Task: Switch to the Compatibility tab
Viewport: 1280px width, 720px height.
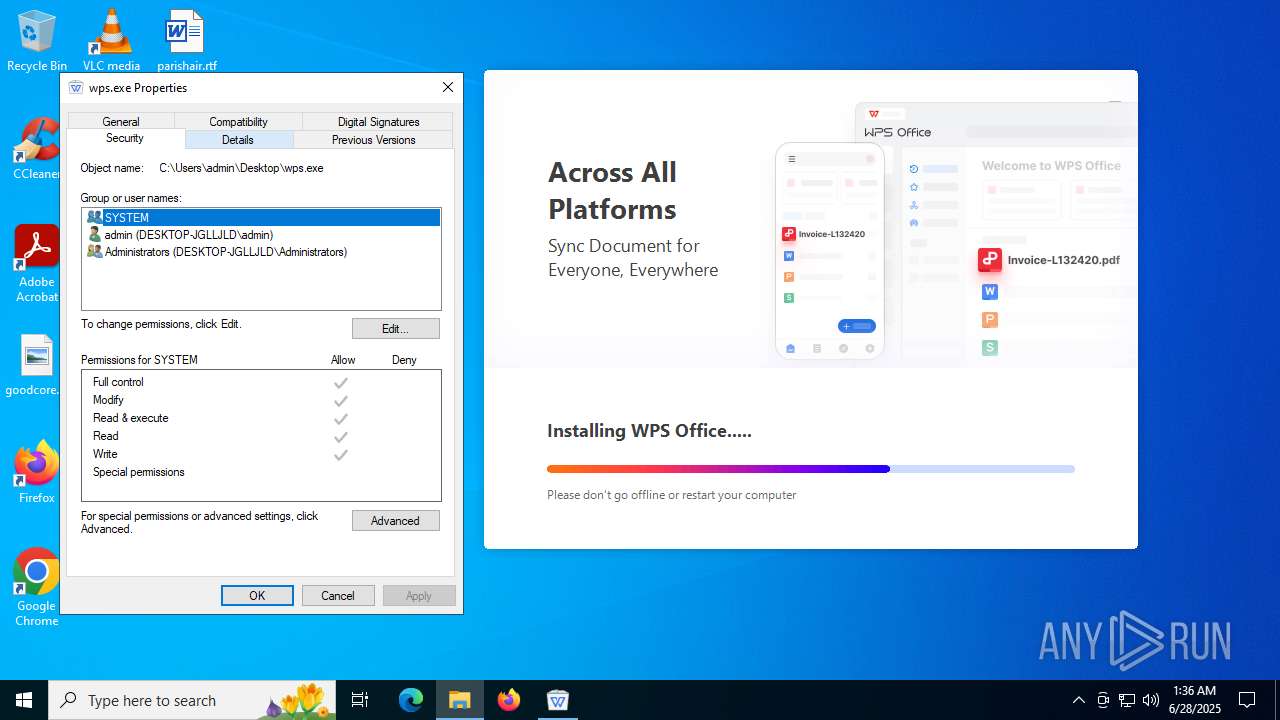Action: [238, 122]
